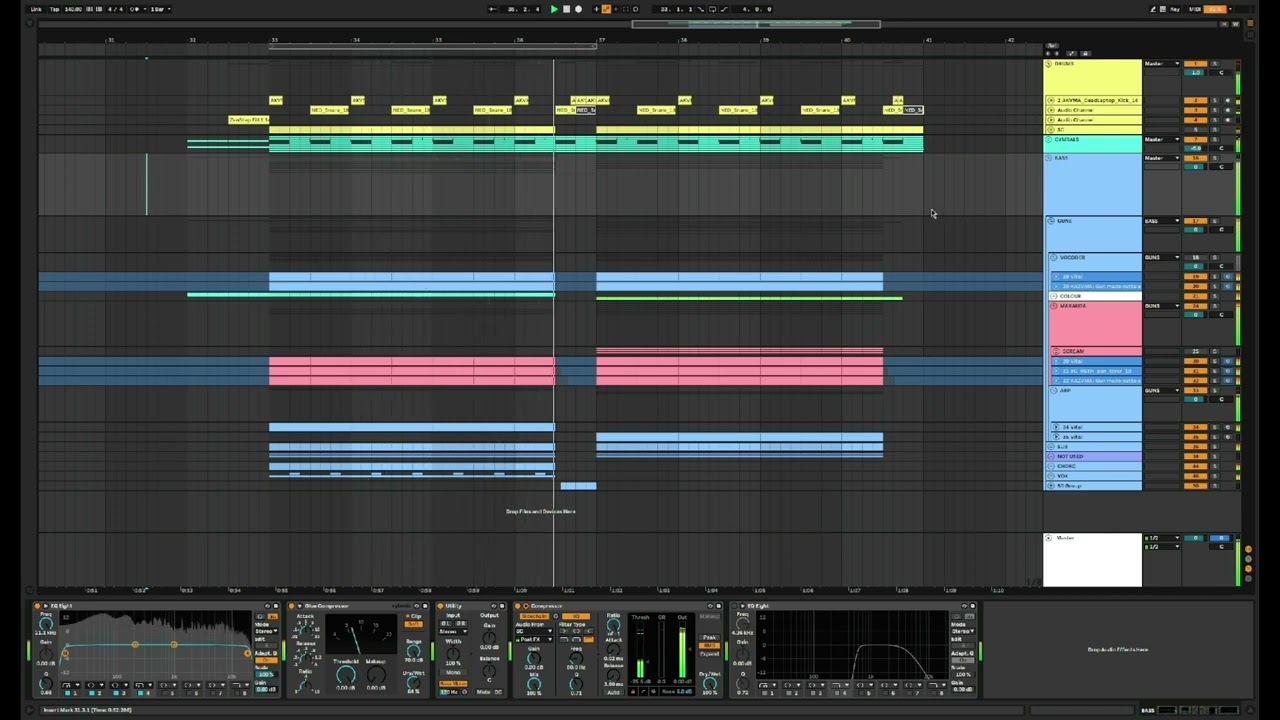Enable the Mono button in Utility

point(453,672)
